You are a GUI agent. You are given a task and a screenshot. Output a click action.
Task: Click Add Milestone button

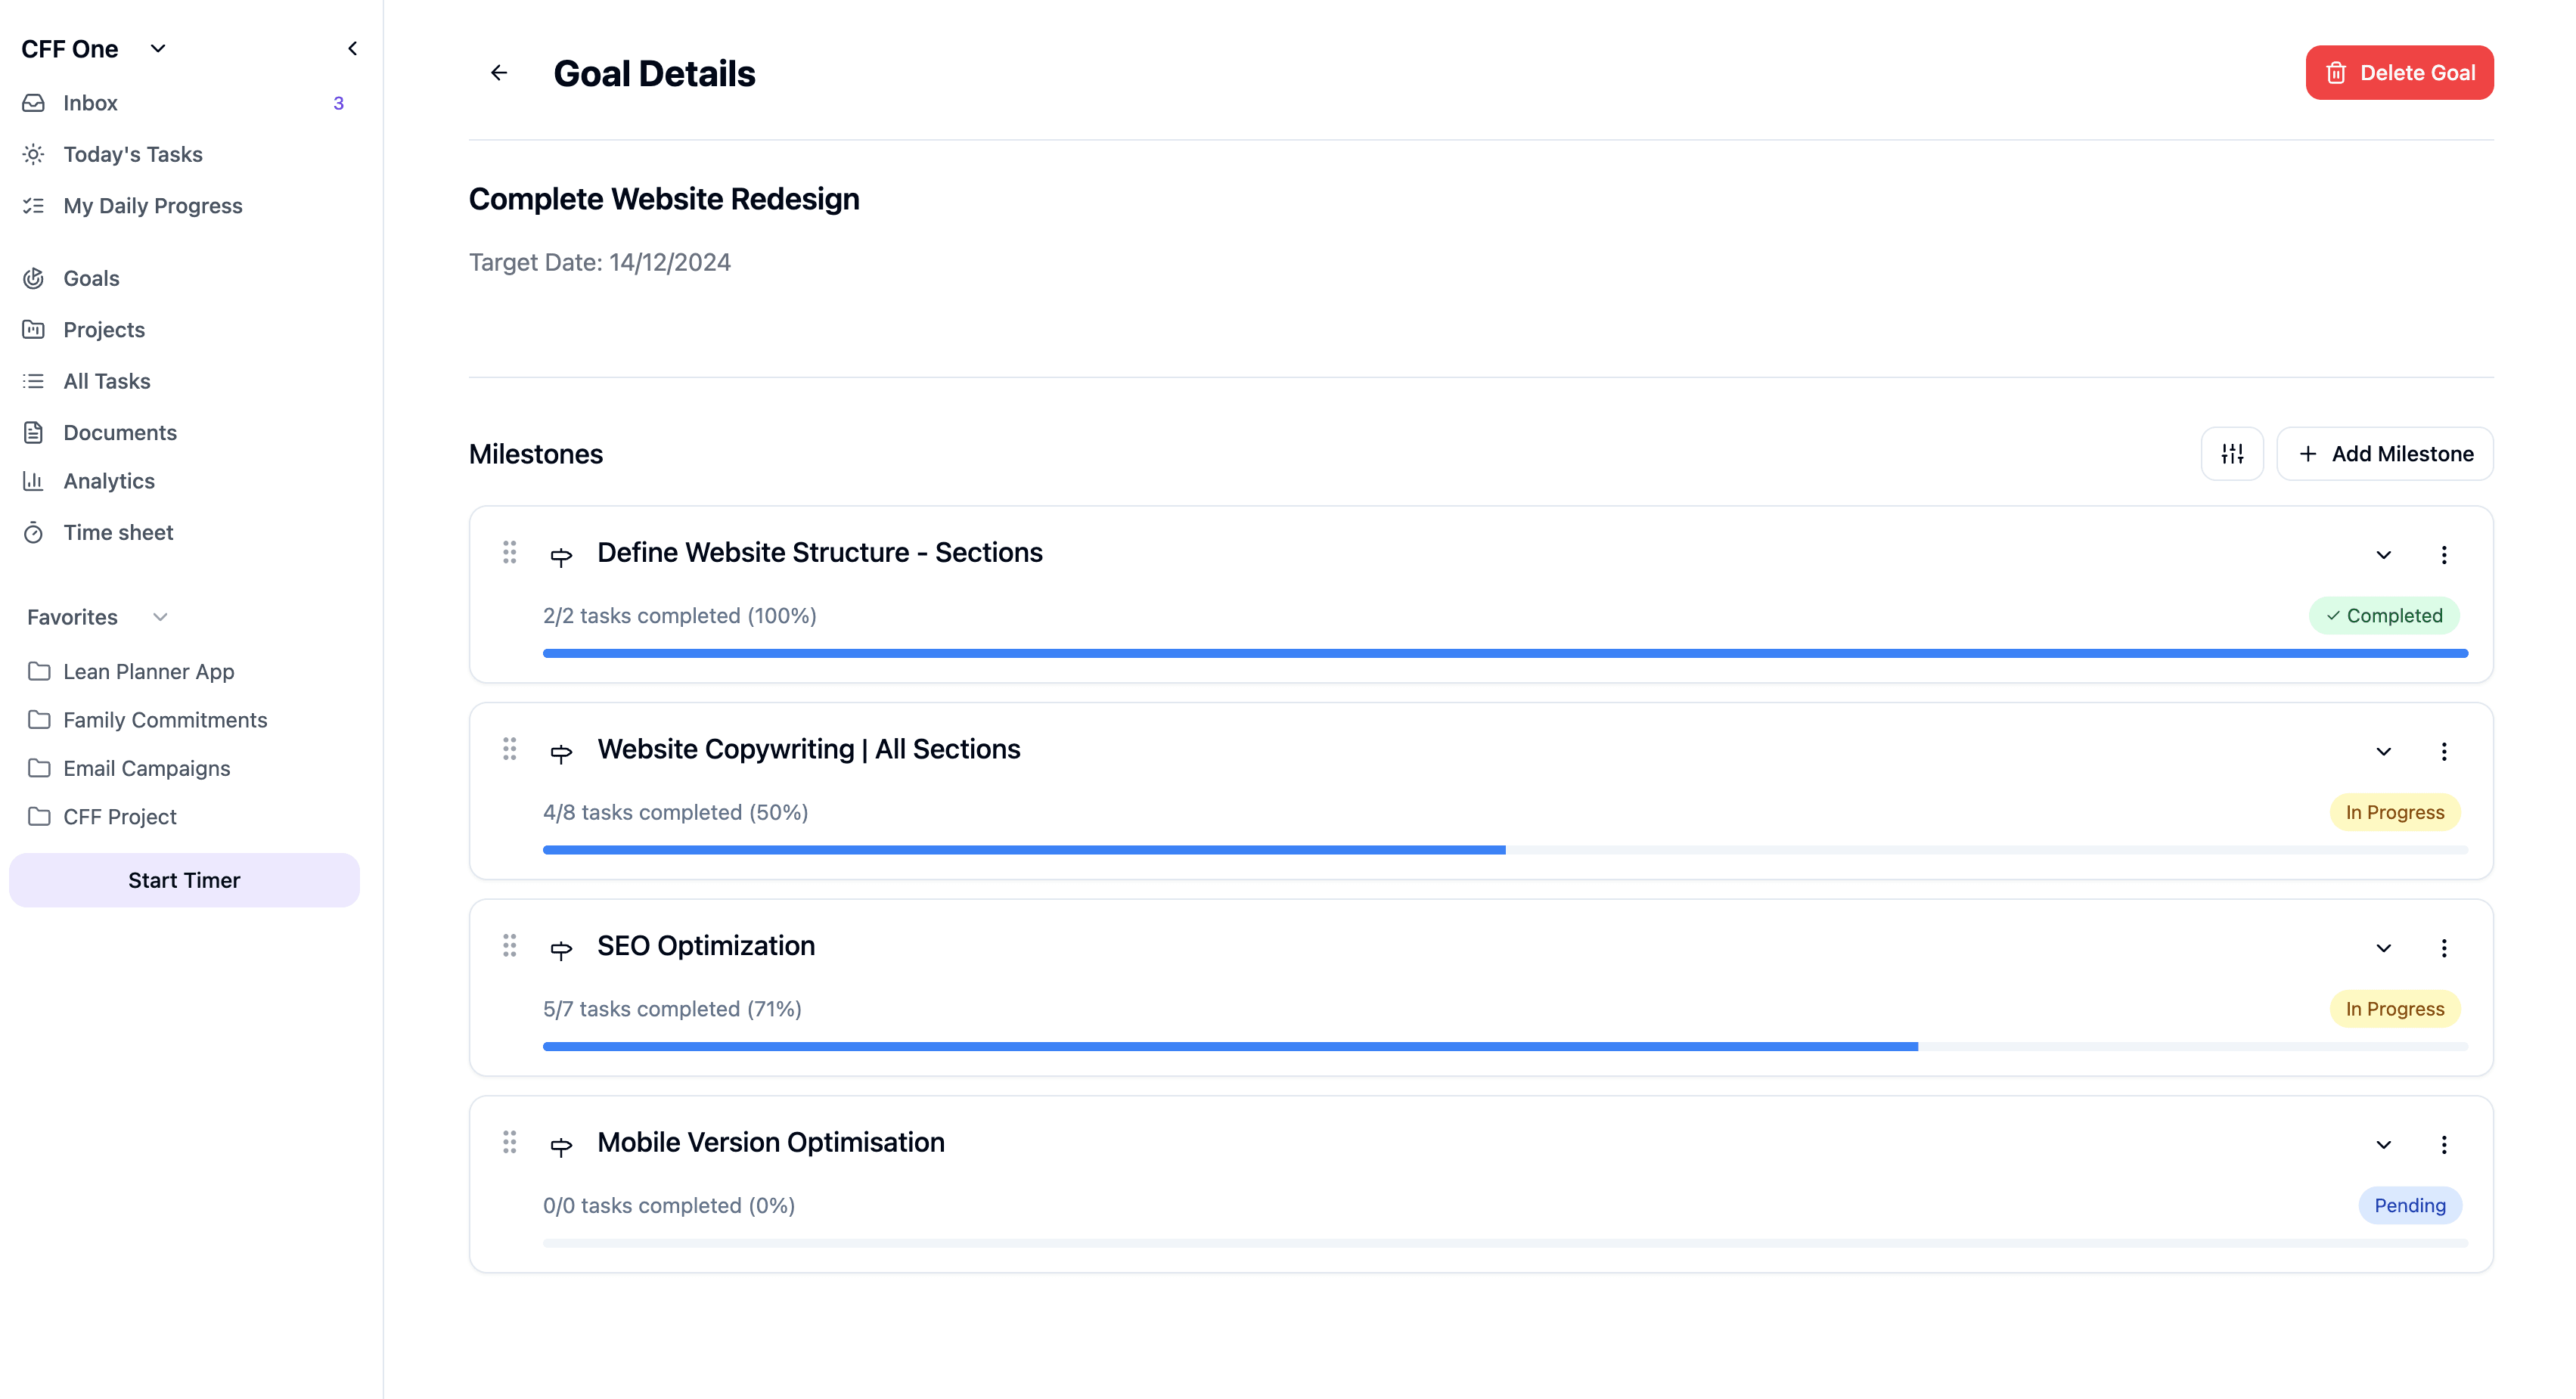click(x=2384, y=454)
